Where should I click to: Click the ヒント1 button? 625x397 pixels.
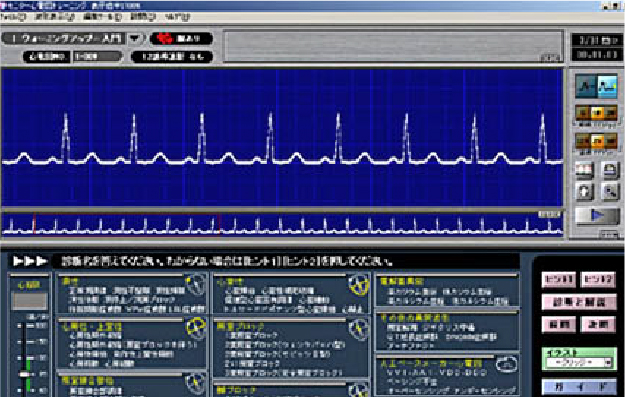coord(558,280)
